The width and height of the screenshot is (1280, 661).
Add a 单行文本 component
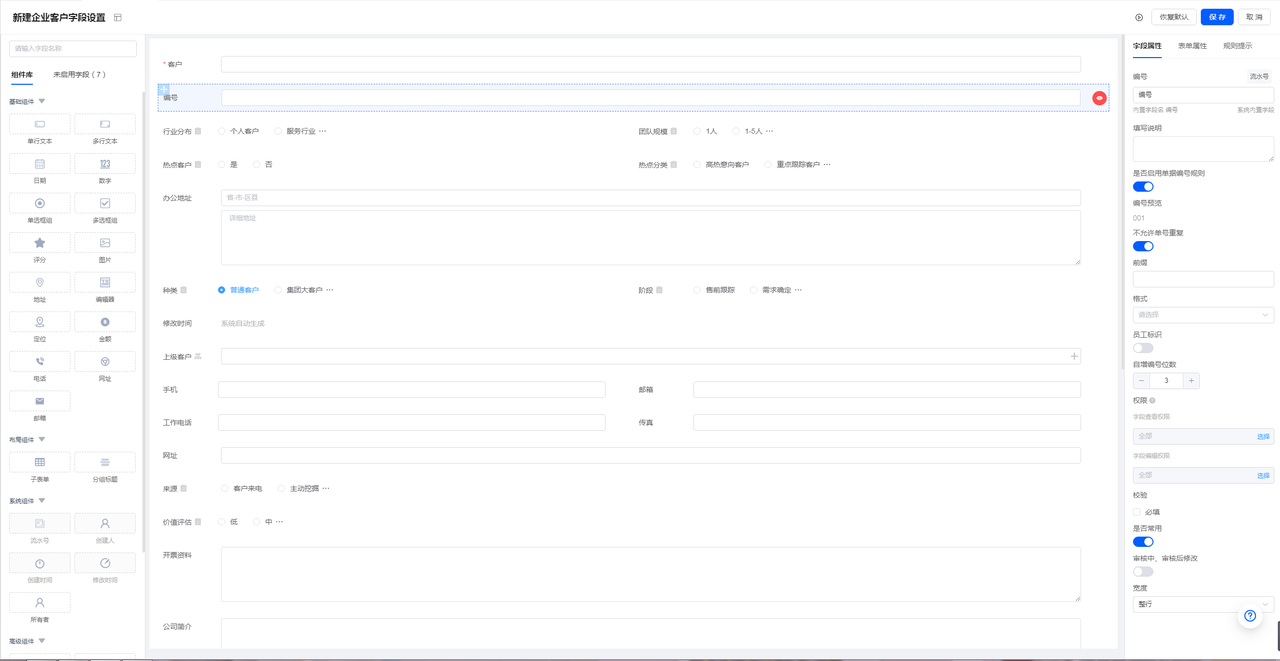(40, 124)
